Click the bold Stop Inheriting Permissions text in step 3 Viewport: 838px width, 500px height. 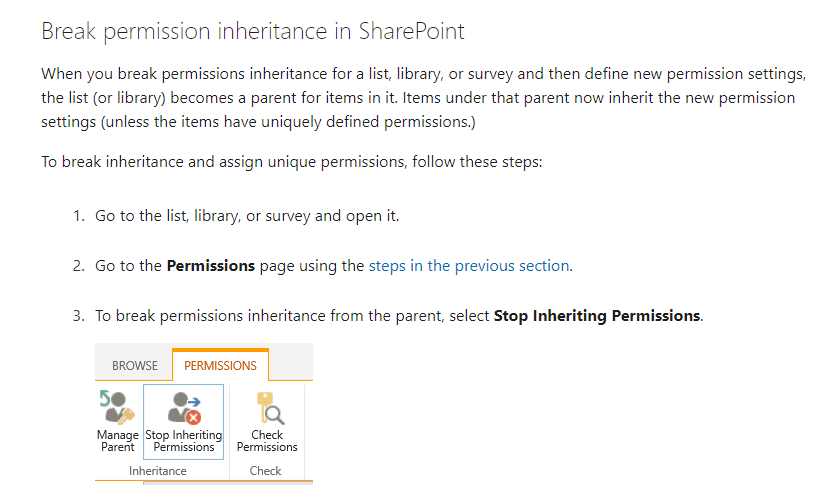597,316
